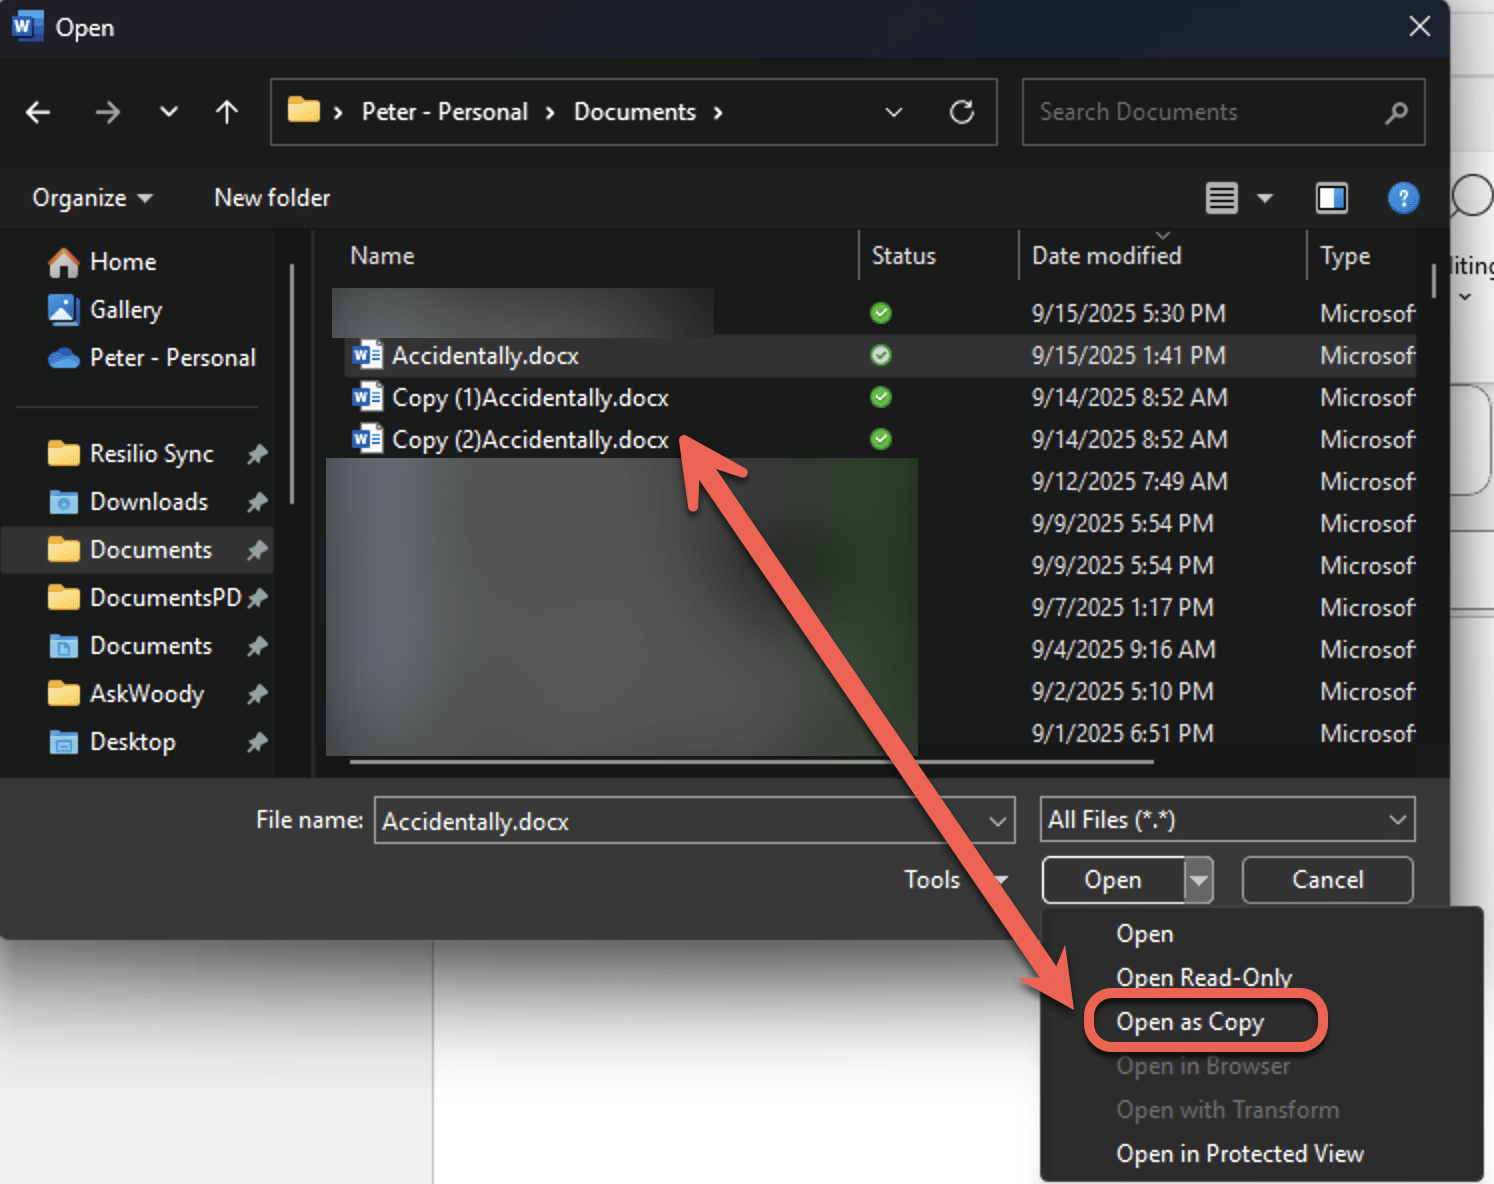Screen dimensions: 1494x1184
Task: Click the search magnifier icon
Action: click(1396, 113)
